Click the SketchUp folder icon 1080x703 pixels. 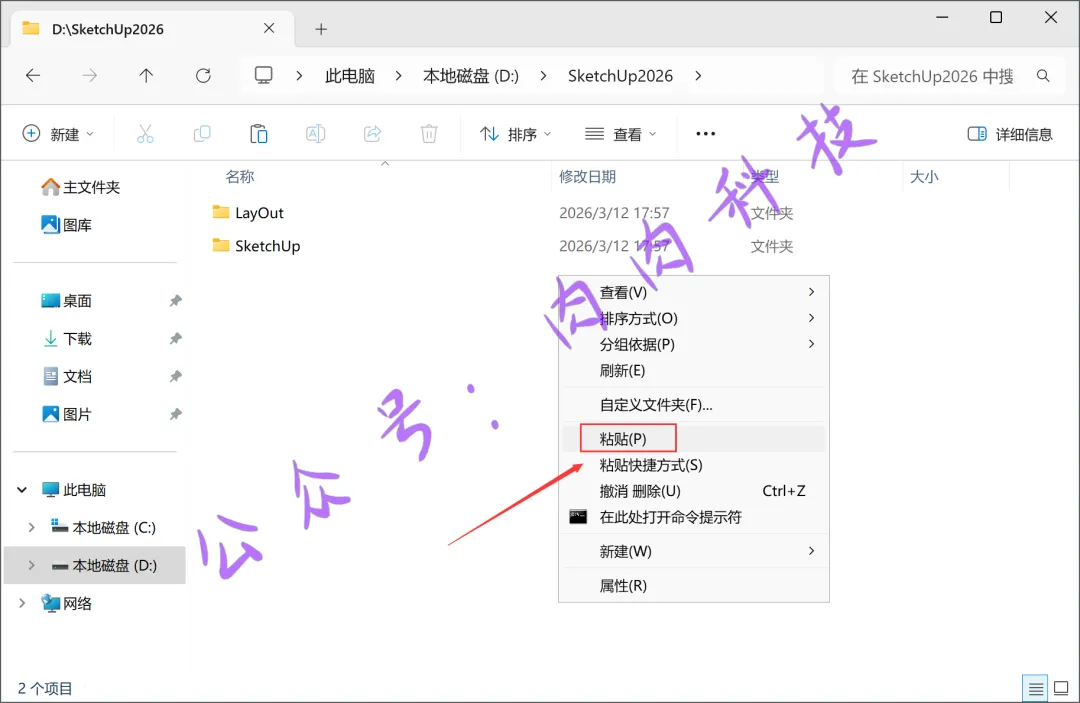coord(220,245)
